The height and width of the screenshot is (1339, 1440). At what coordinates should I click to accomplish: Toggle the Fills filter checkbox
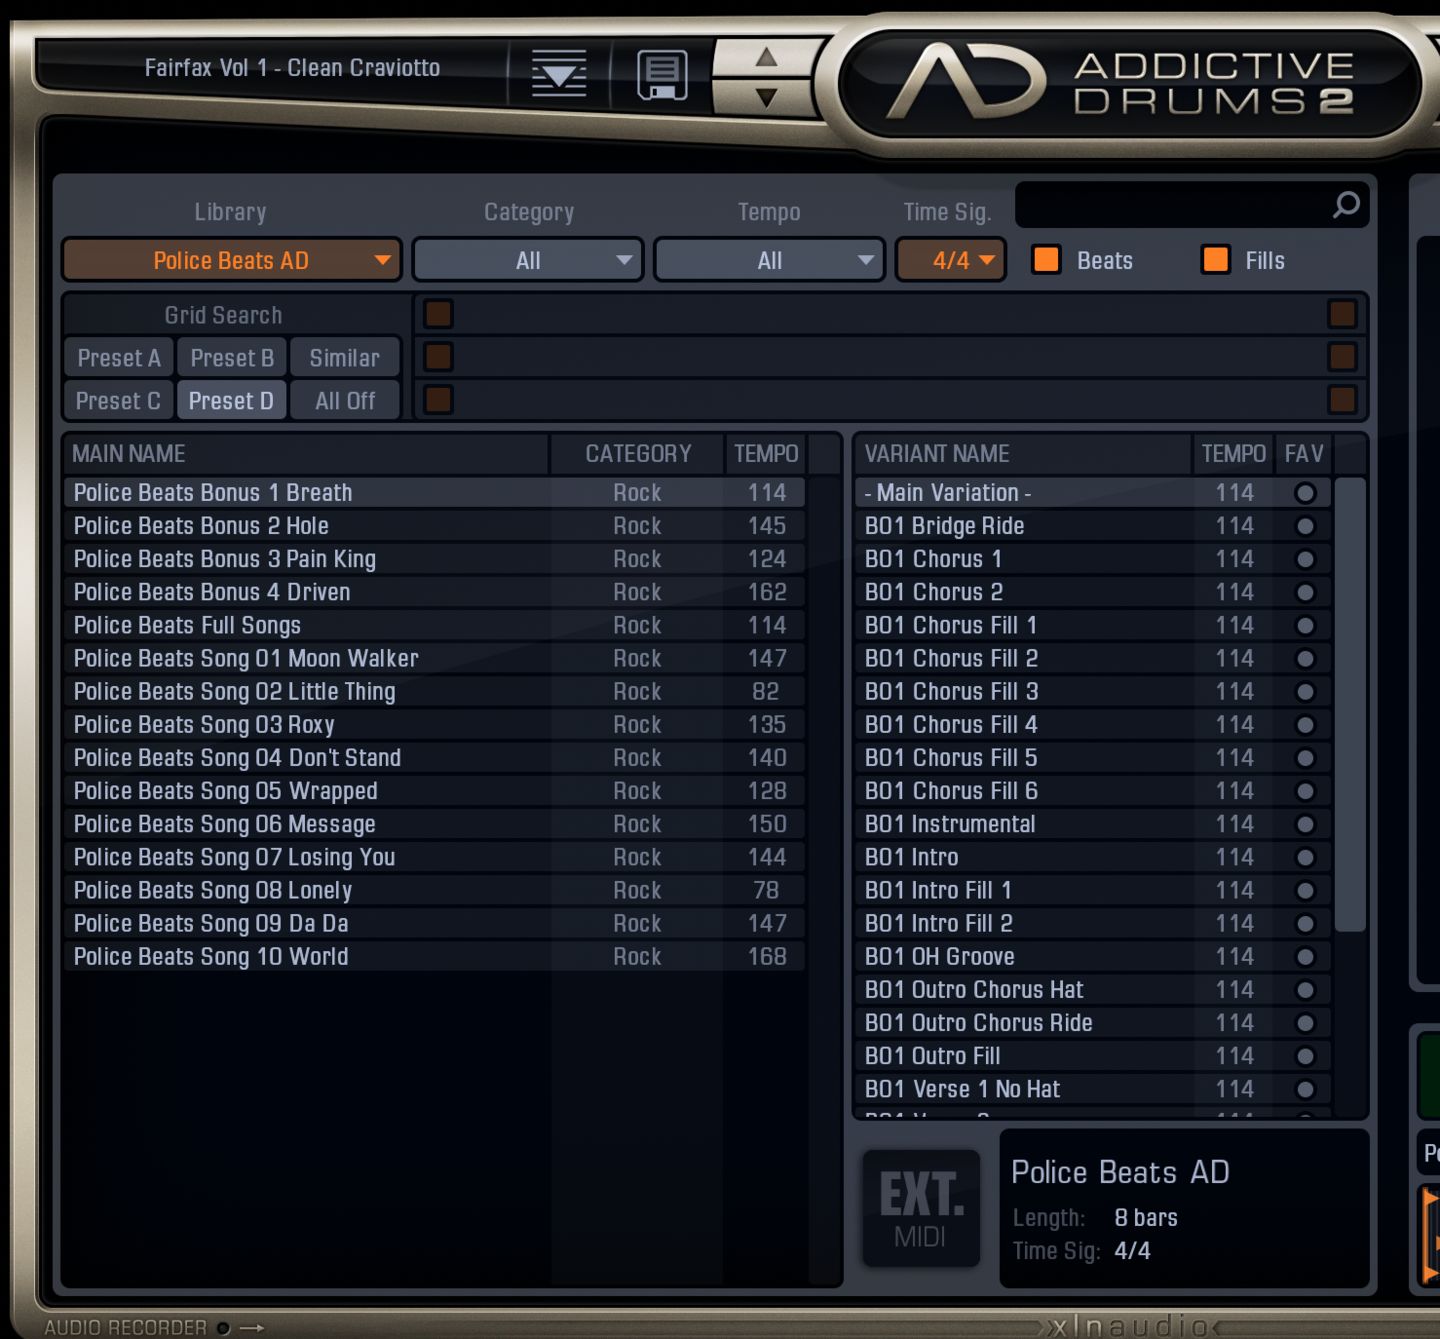[x=1216, y=260]
